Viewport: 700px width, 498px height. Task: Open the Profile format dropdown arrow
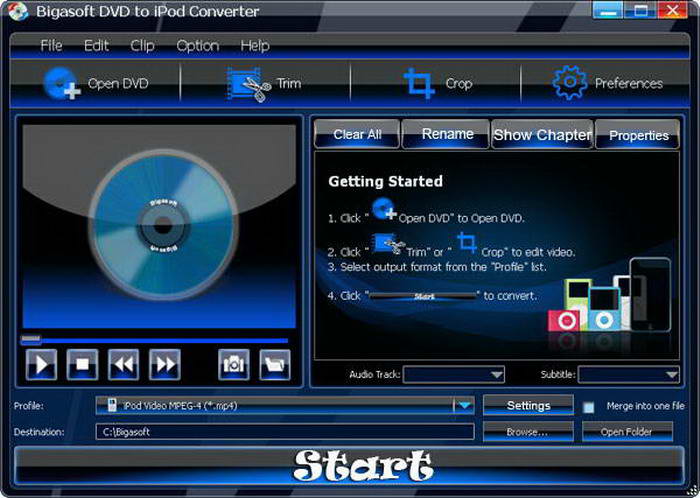pos(465,405)
